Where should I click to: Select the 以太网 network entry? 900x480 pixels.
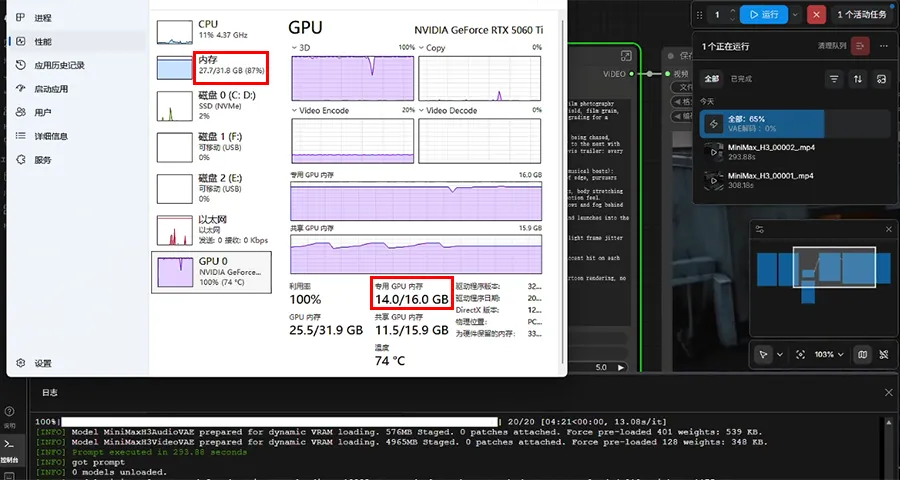(211, 230)
